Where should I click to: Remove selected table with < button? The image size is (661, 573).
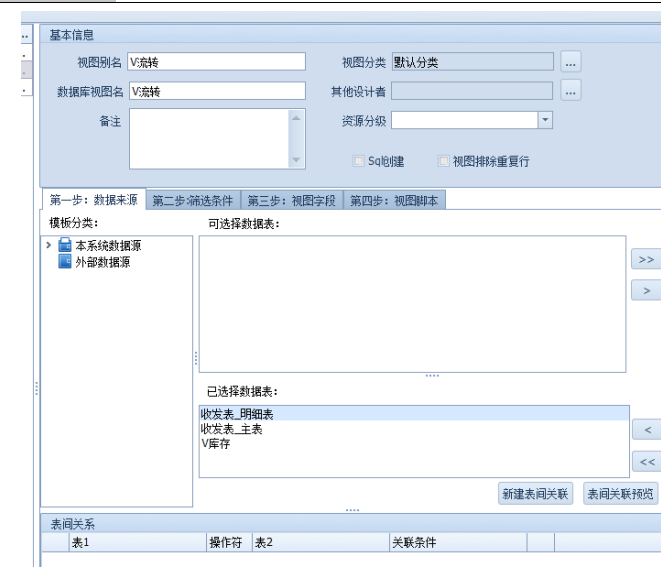[646, 429]
